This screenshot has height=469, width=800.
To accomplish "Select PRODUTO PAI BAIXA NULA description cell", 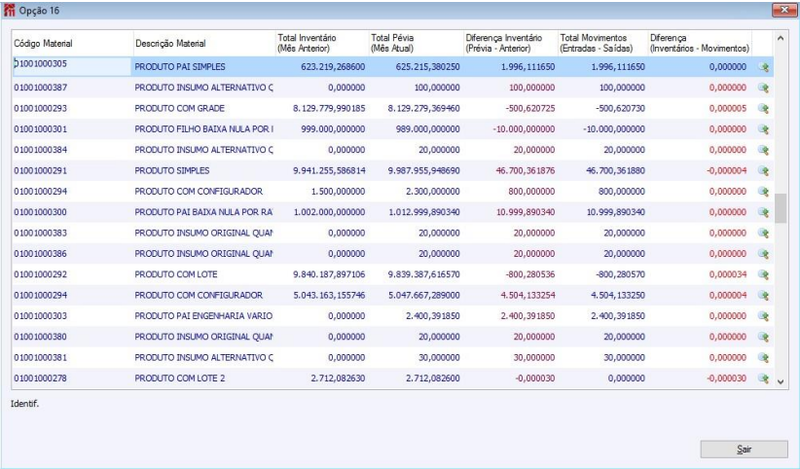I will [x=203, y=212].
